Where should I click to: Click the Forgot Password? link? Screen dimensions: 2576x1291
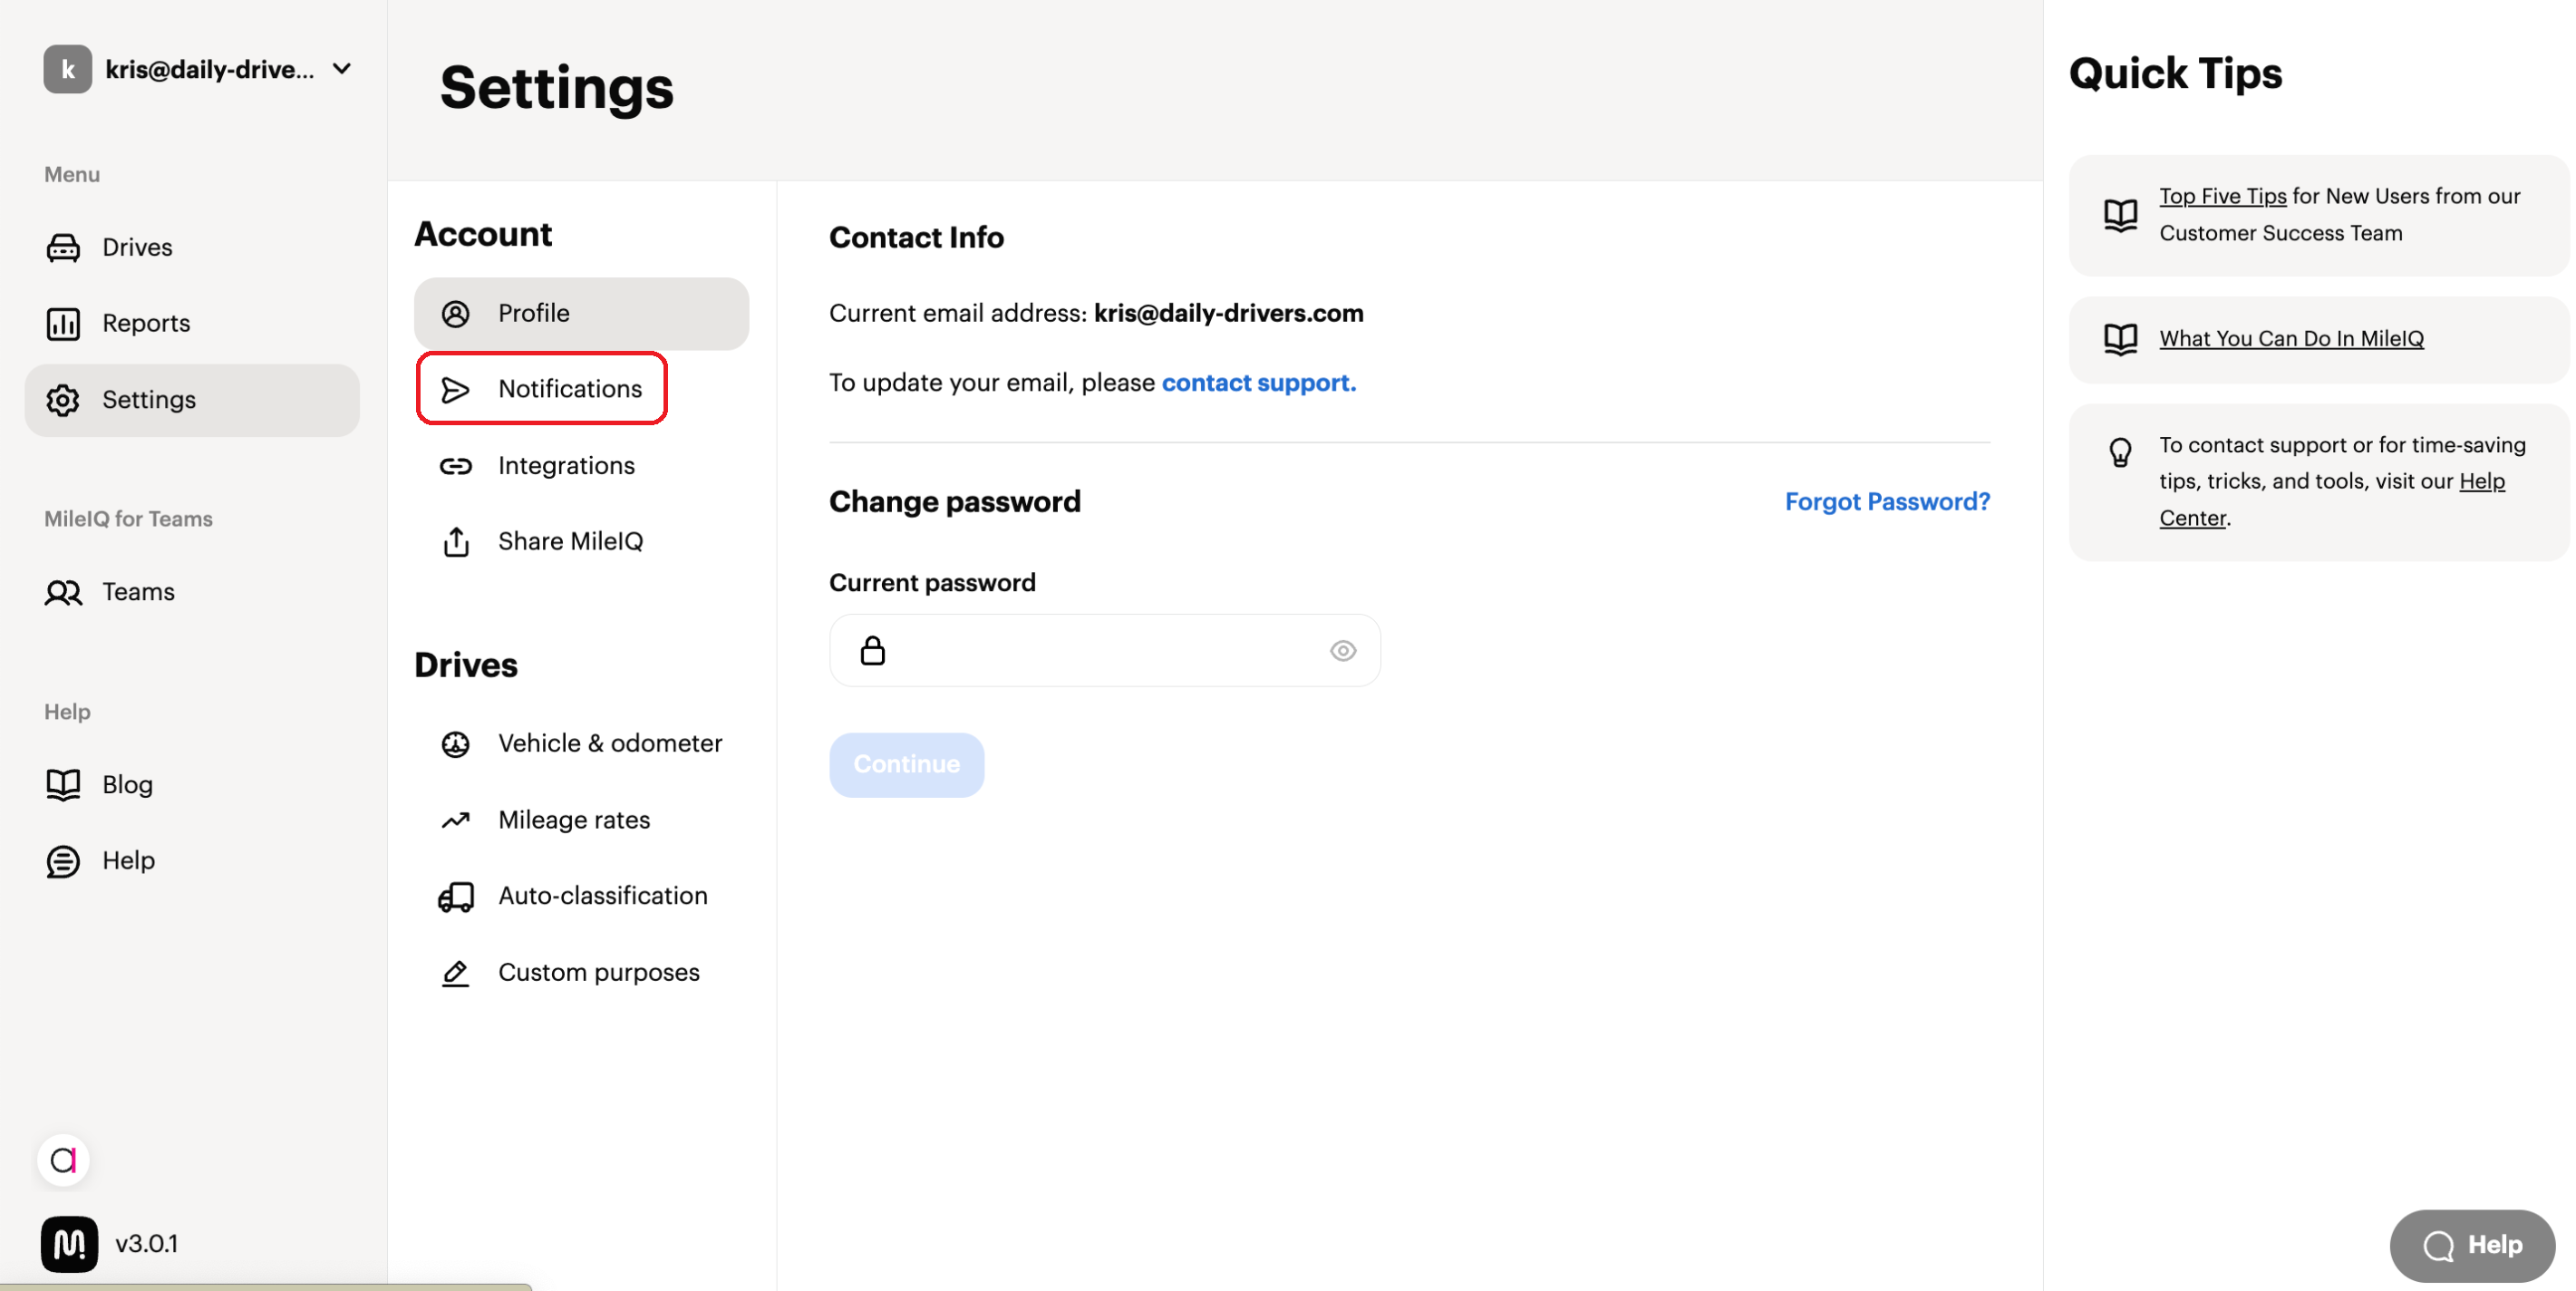[1887, 501]
